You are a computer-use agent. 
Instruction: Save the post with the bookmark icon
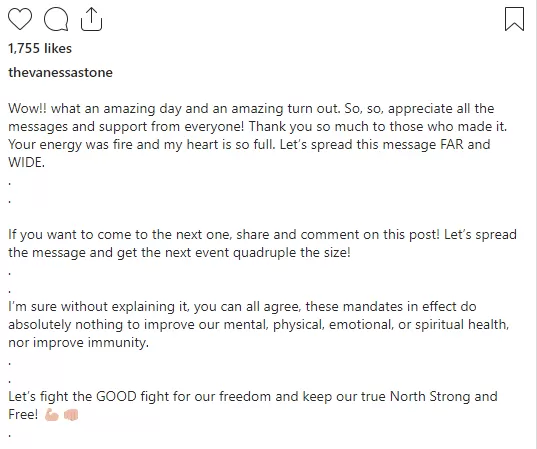(514, 19)
